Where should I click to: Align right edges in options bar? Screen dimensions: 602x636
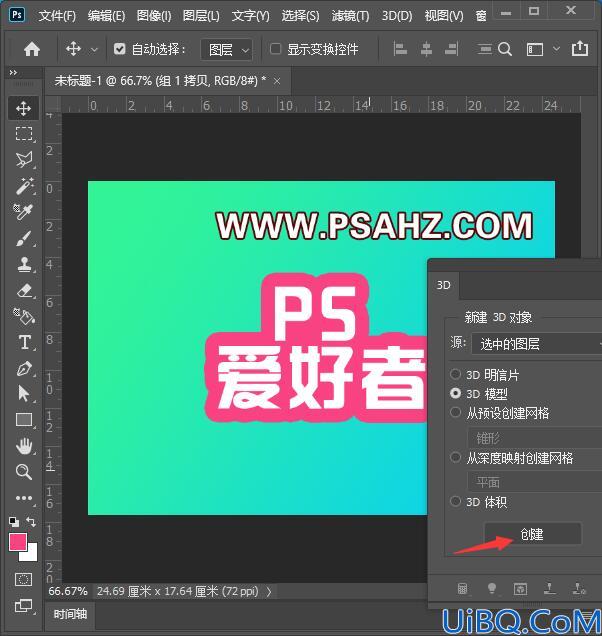tap(452, 49)
